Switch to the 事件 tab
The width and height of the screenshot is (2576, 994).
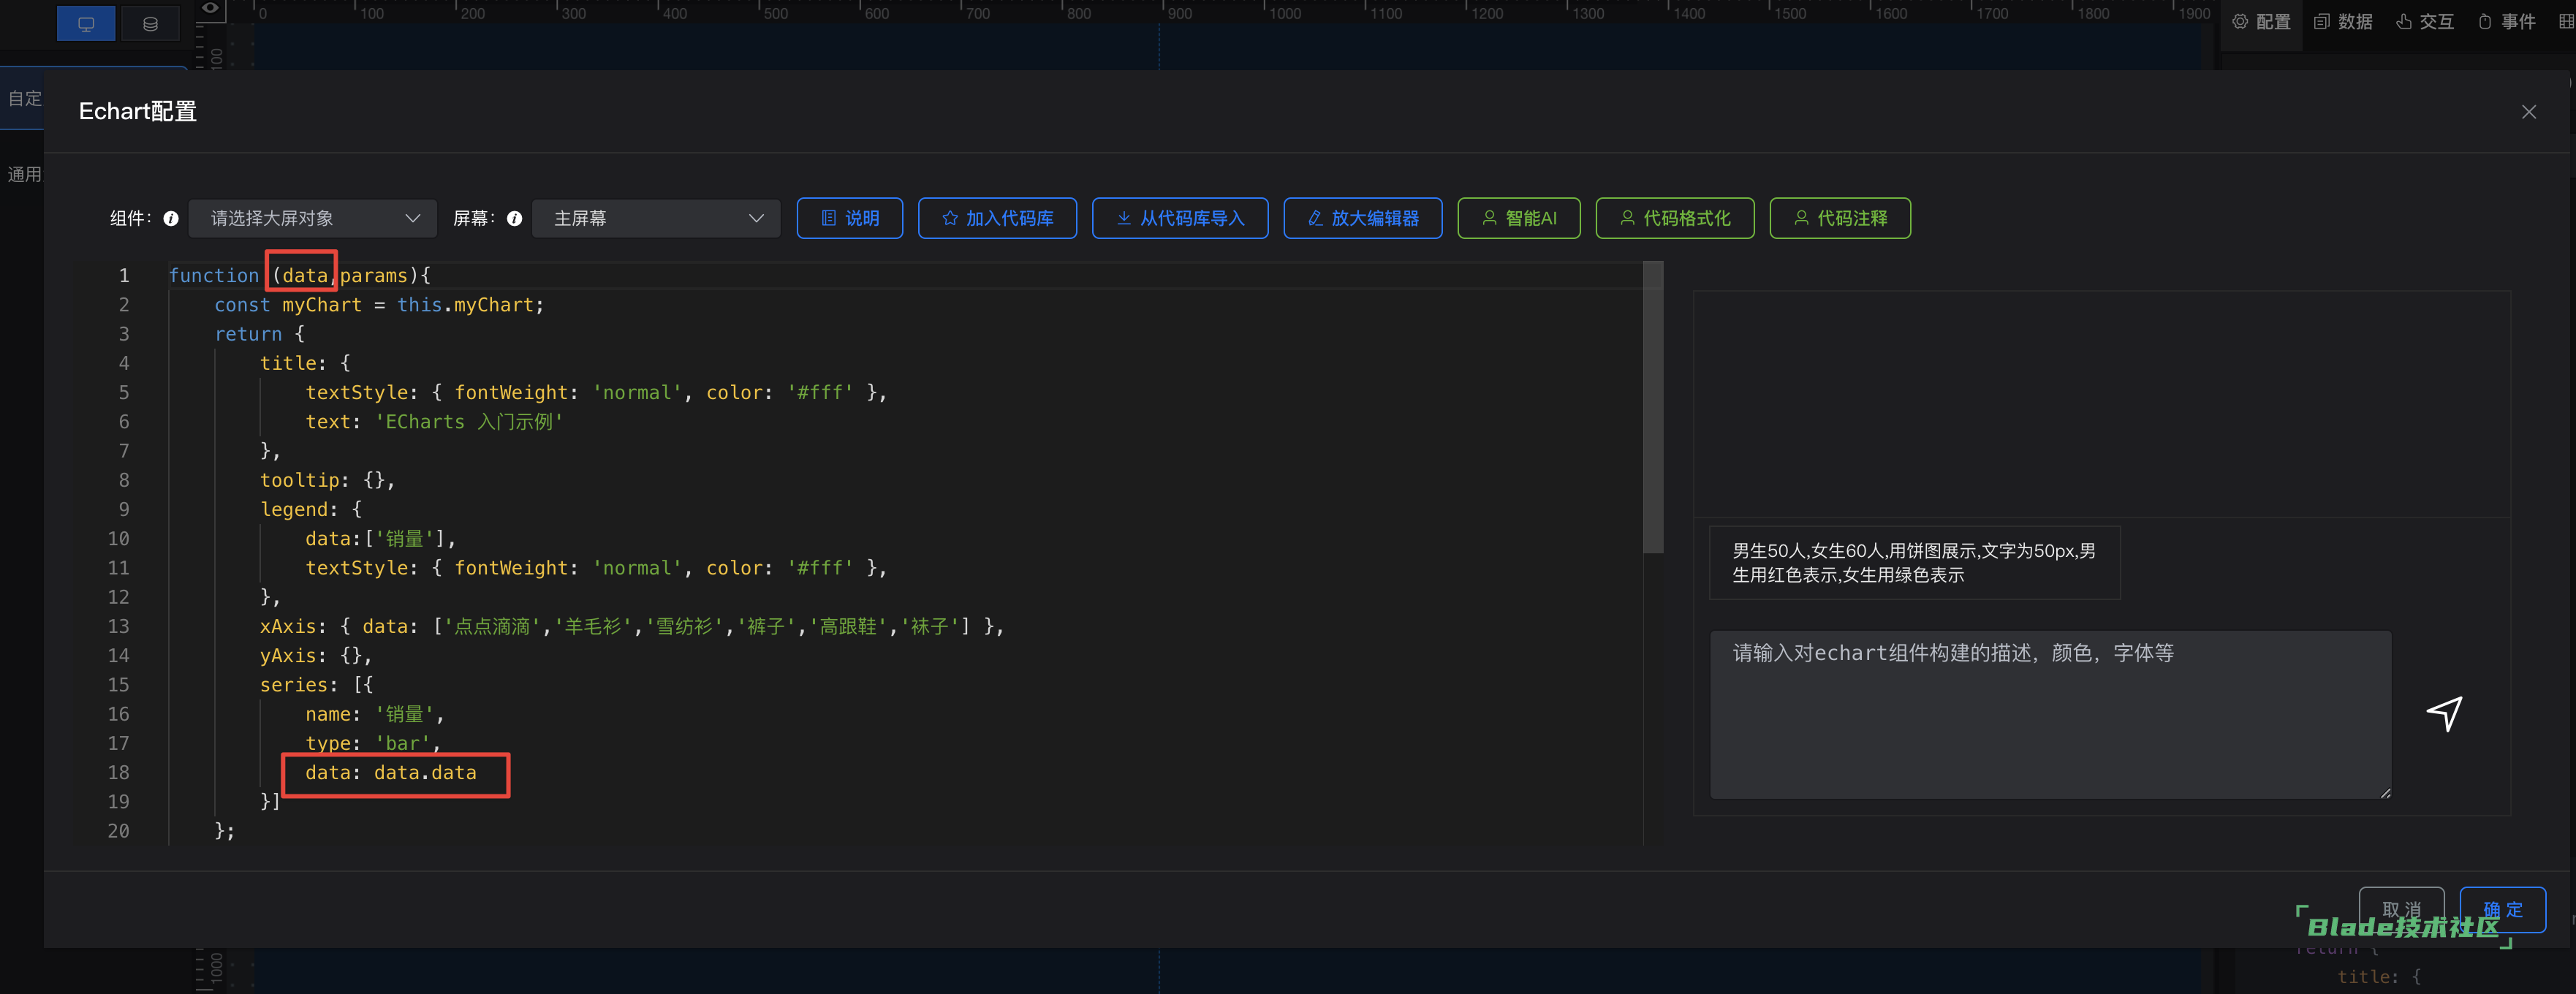2506,22
